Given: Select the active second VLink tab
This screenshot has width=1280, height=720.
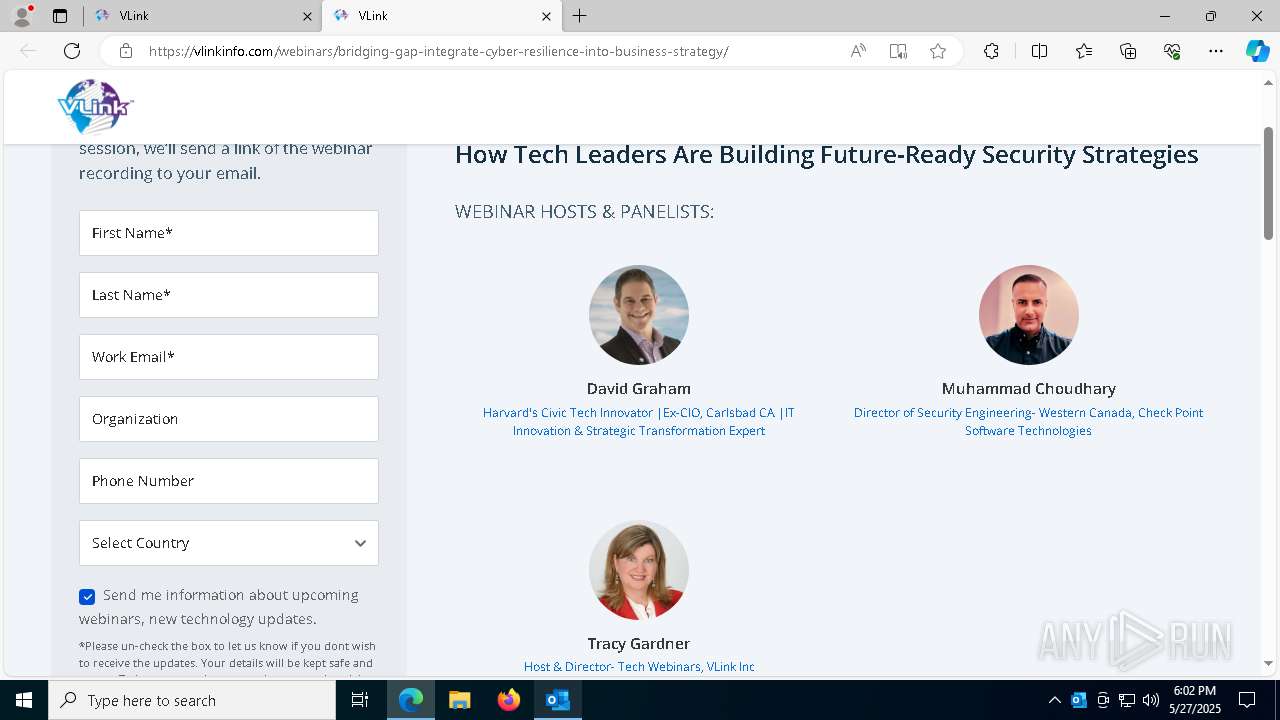Looking at the screenshot, I should tap(440, 16).
